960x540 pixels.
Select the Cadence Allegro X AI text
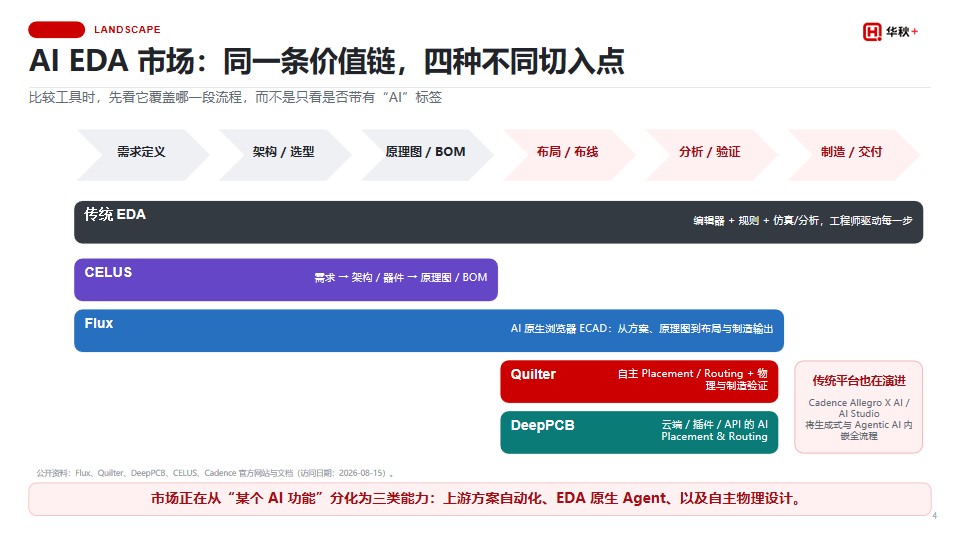(x=859, y=408)
